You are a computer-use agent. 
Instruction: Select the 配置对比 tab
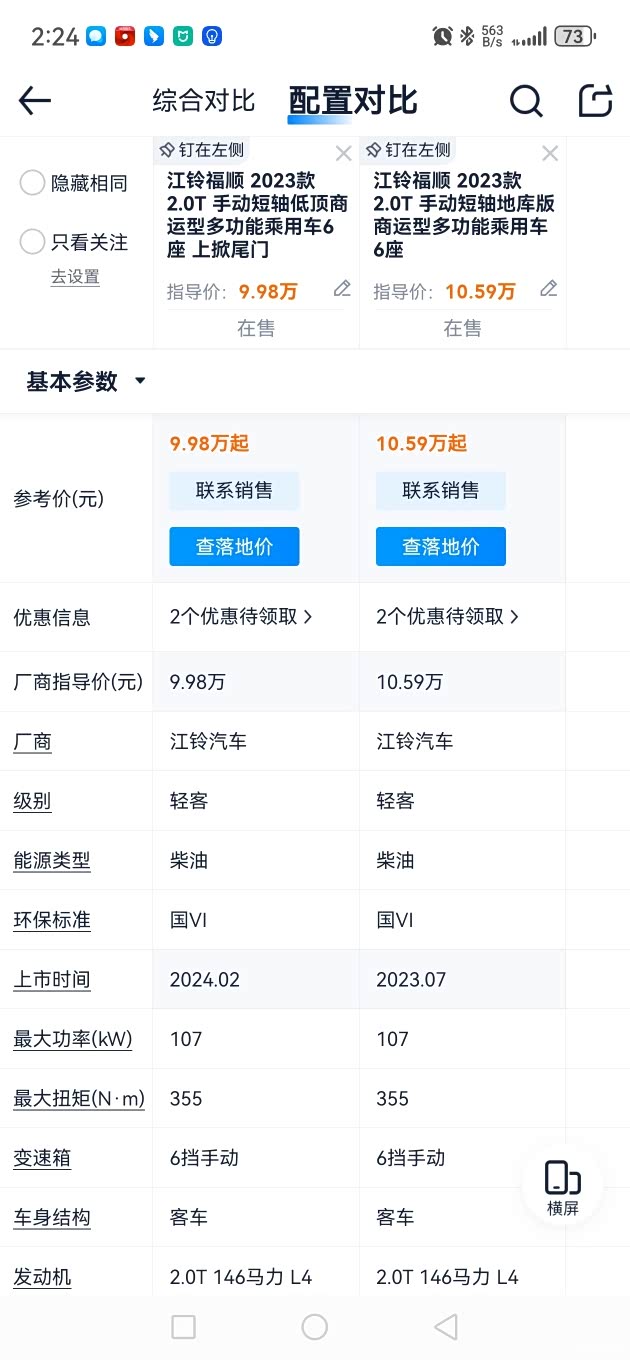click(x=352, y=100)
